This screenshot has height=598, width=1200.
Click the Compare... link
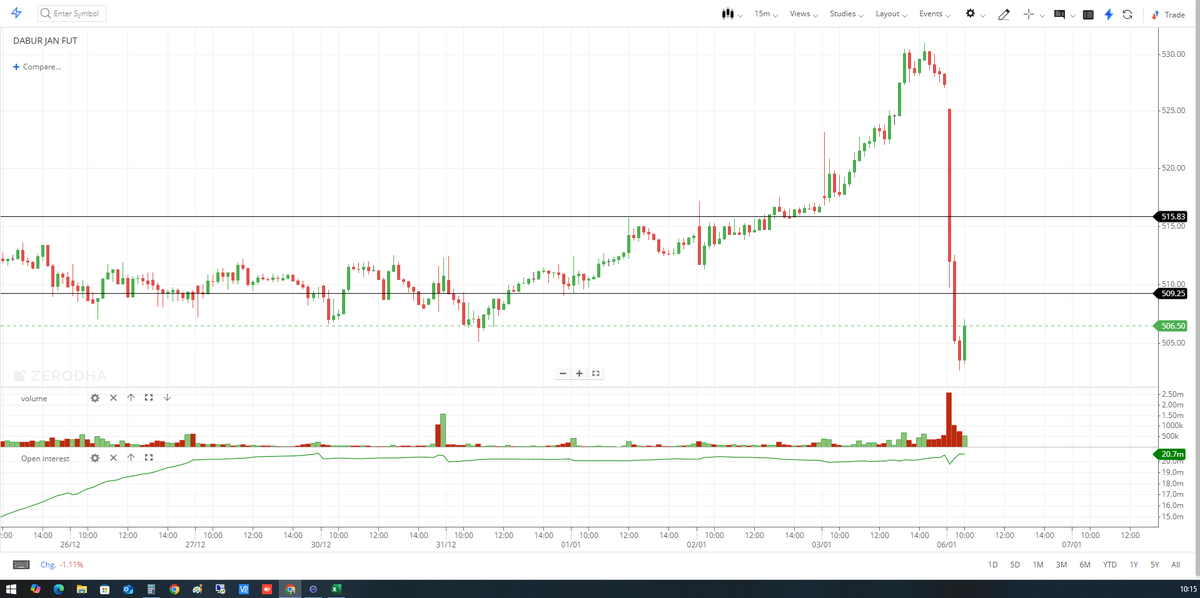click(37, 67)
